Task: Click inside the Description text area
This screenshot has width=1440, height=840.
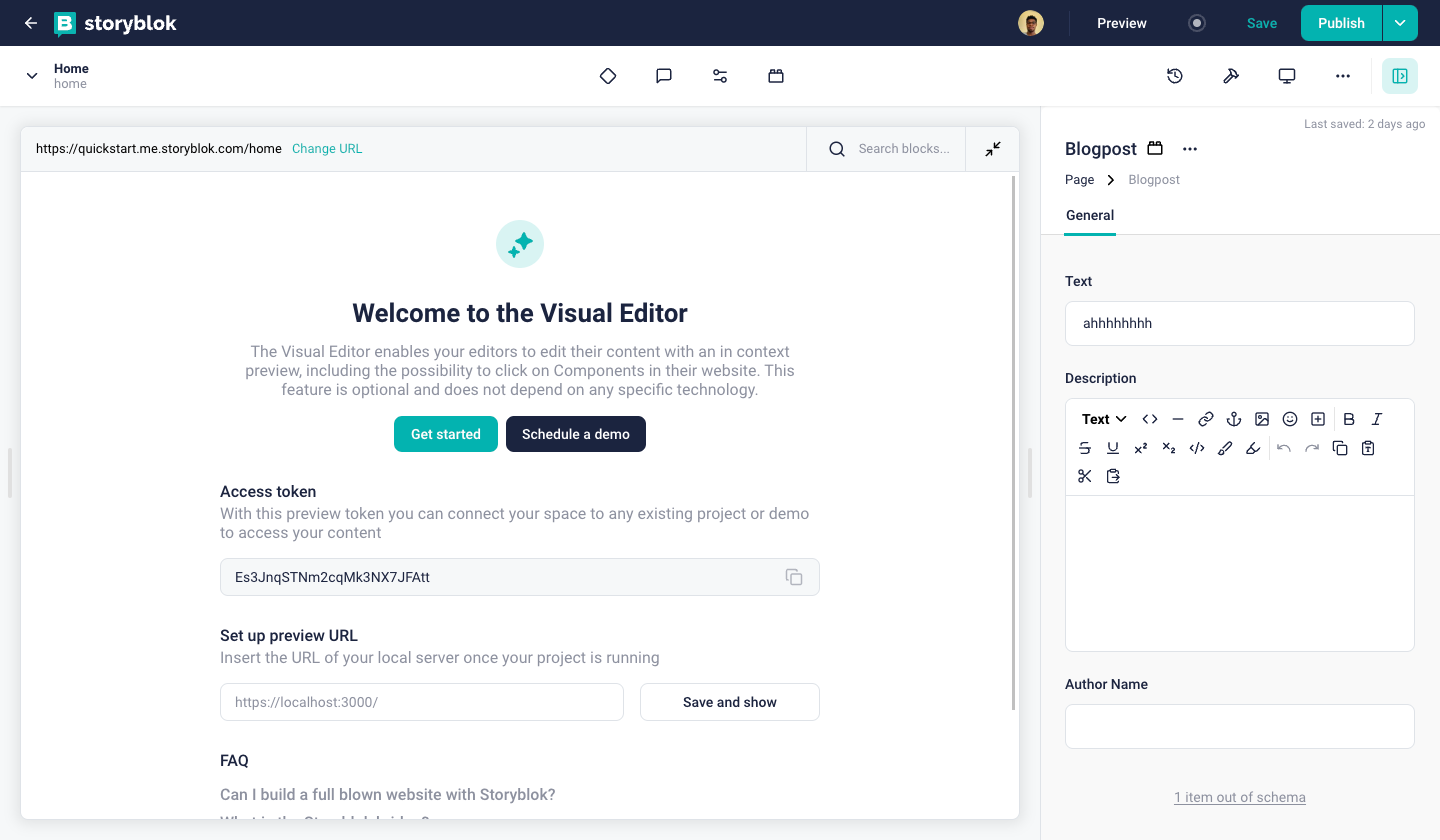Action: click(x=1240, y=573)
